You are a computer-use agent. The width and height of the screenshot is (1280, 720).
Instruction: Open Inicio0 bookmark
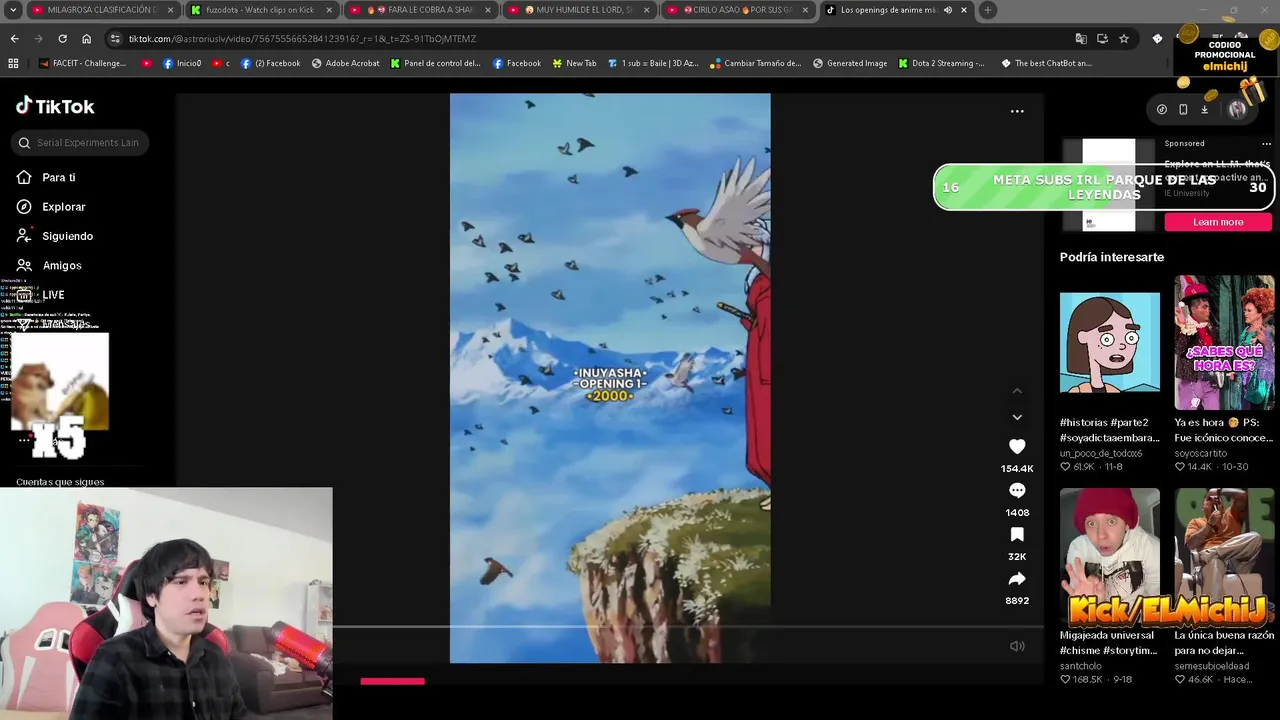[x=181, y=63]
